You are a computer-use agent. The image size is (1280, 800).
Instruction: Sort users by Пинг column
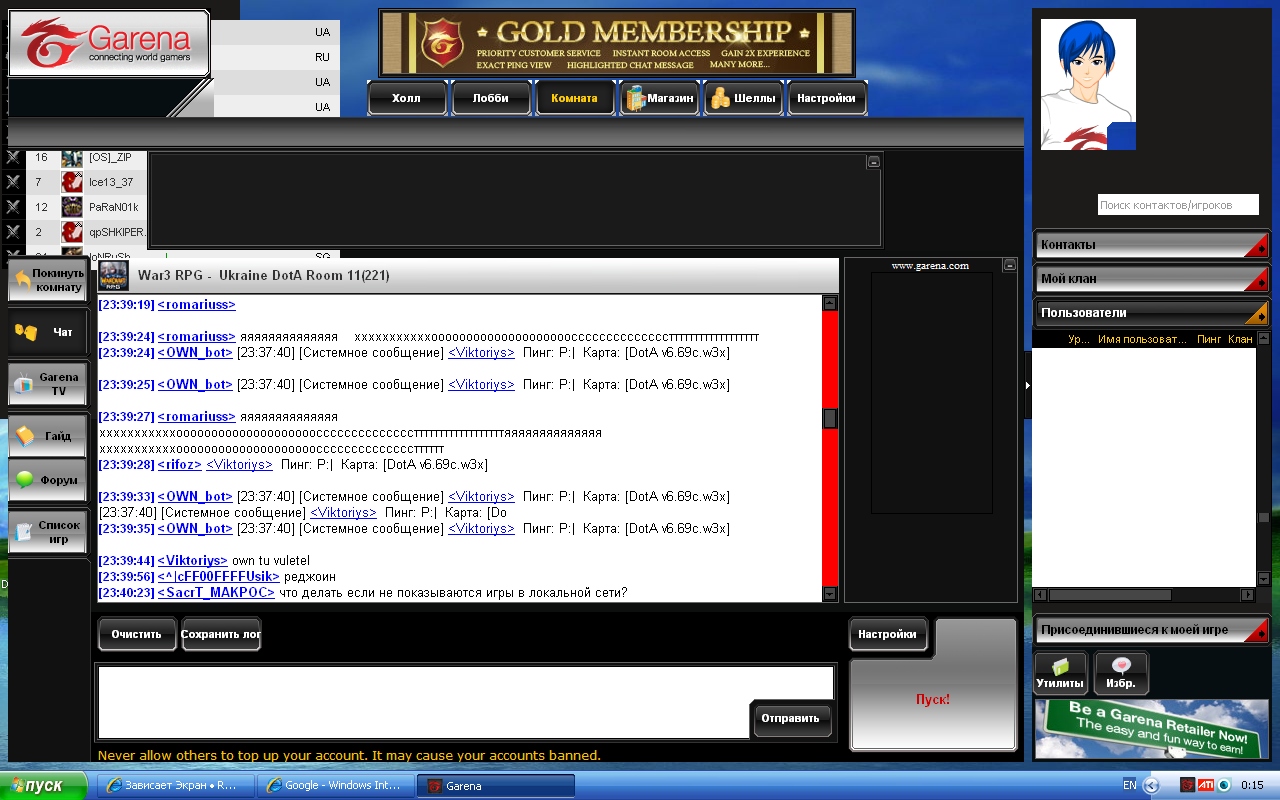tap(1209, 339)
